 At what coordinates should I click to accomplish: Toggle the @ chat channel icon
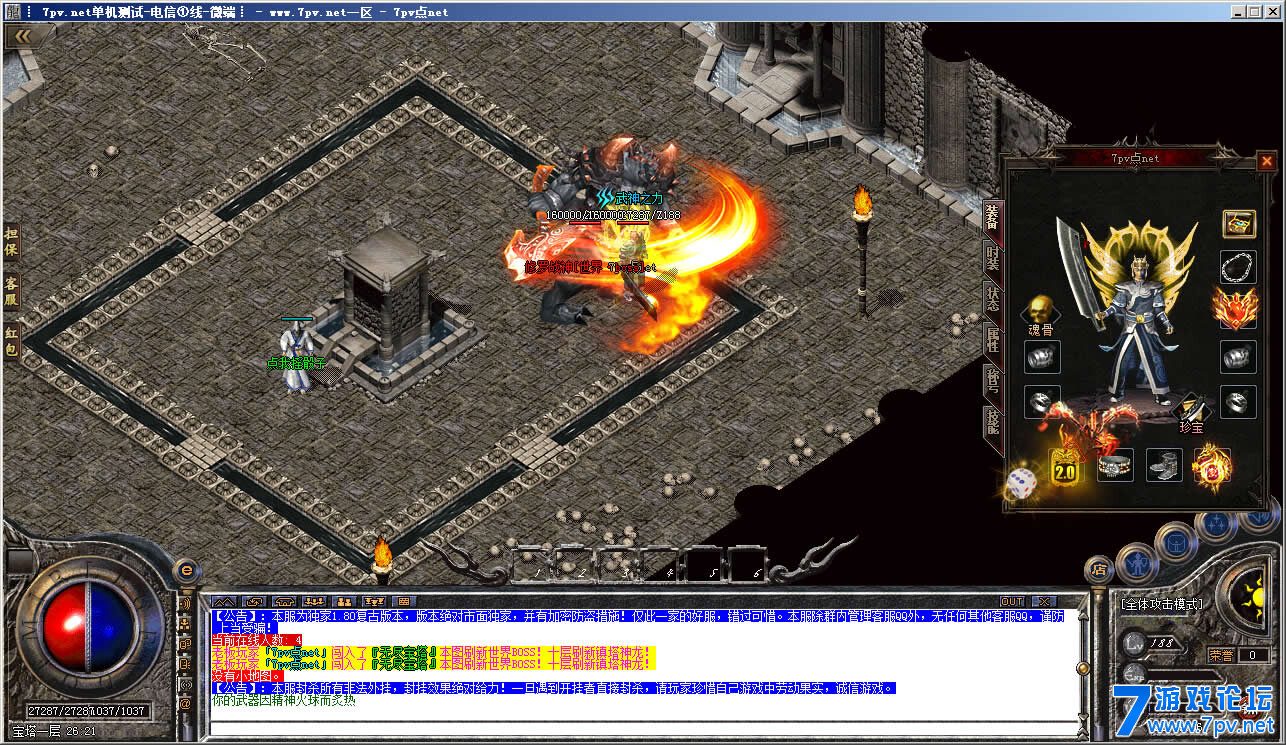click(x=185, y=704)
